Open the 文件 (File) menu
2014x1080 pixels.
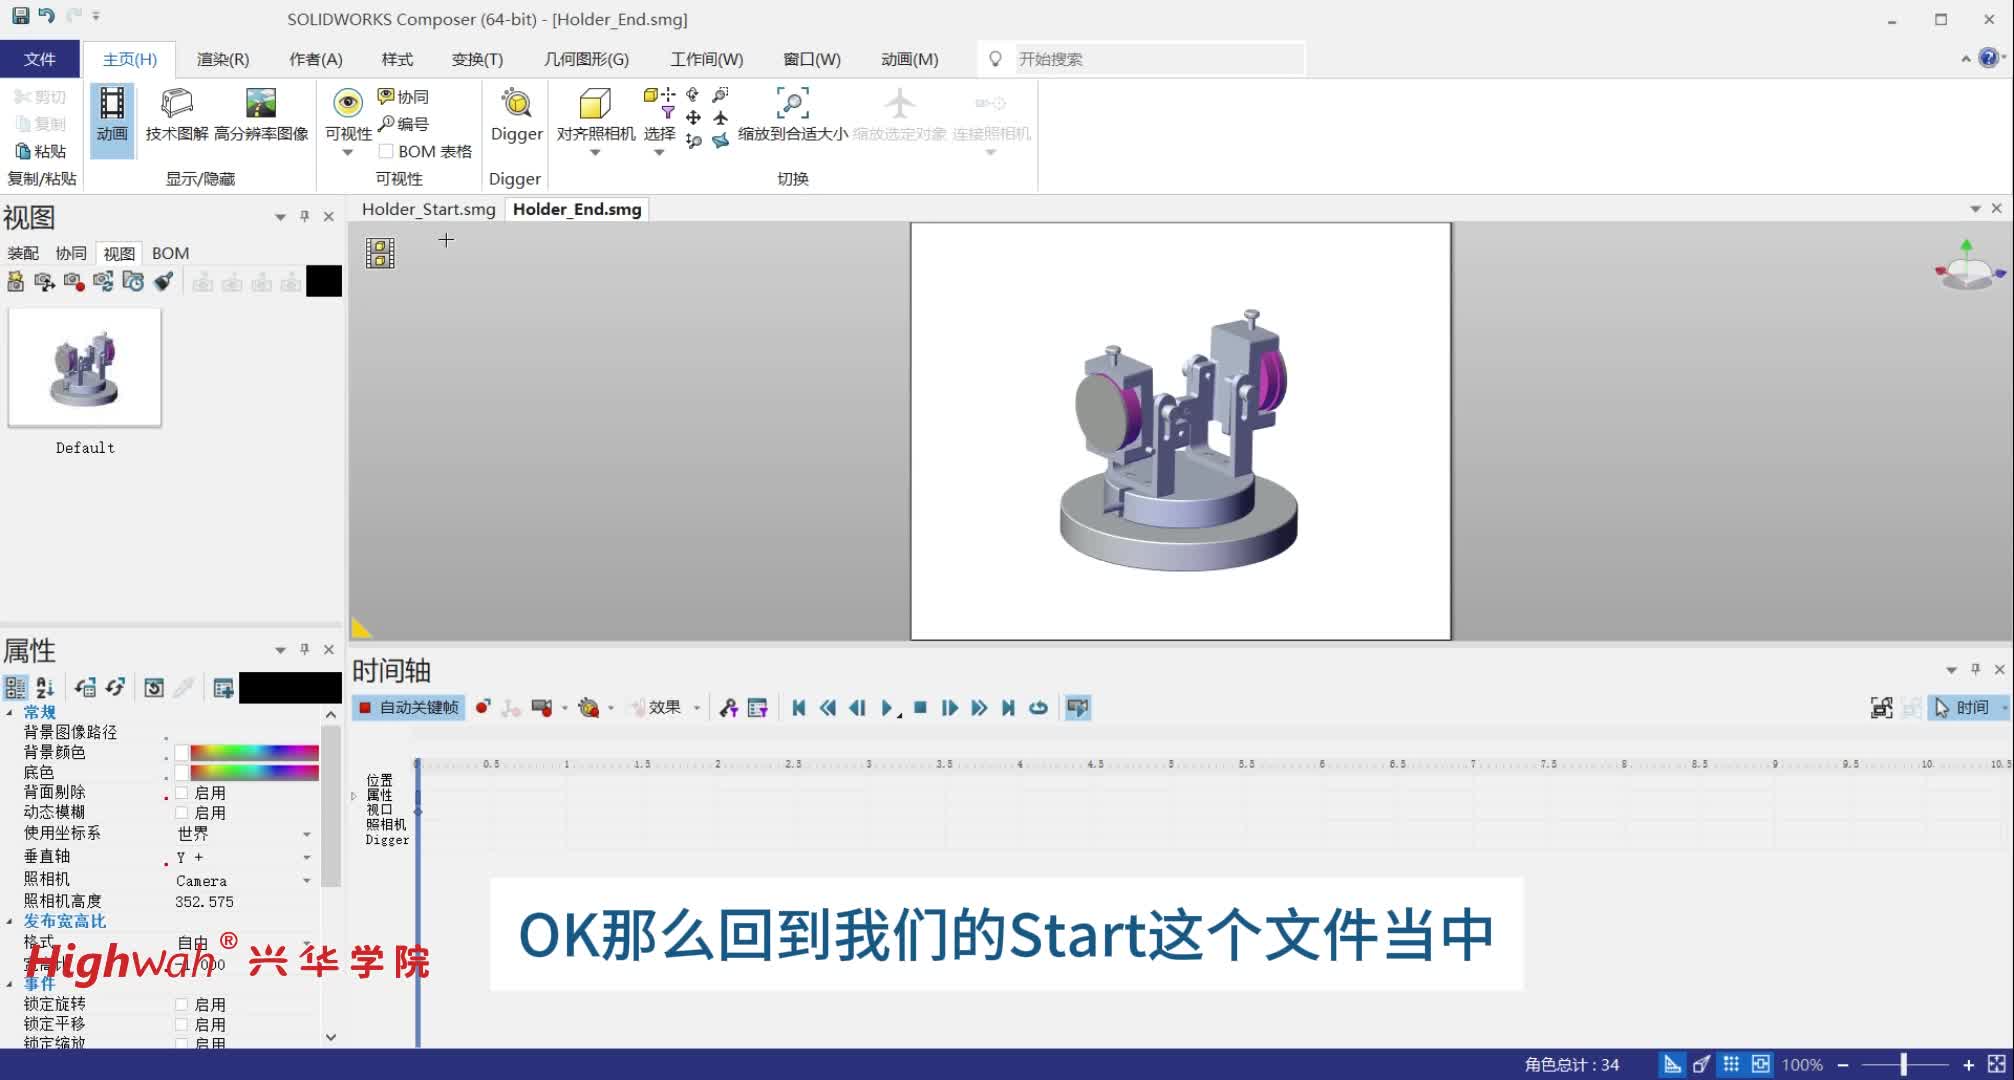[x=40, y=59]
